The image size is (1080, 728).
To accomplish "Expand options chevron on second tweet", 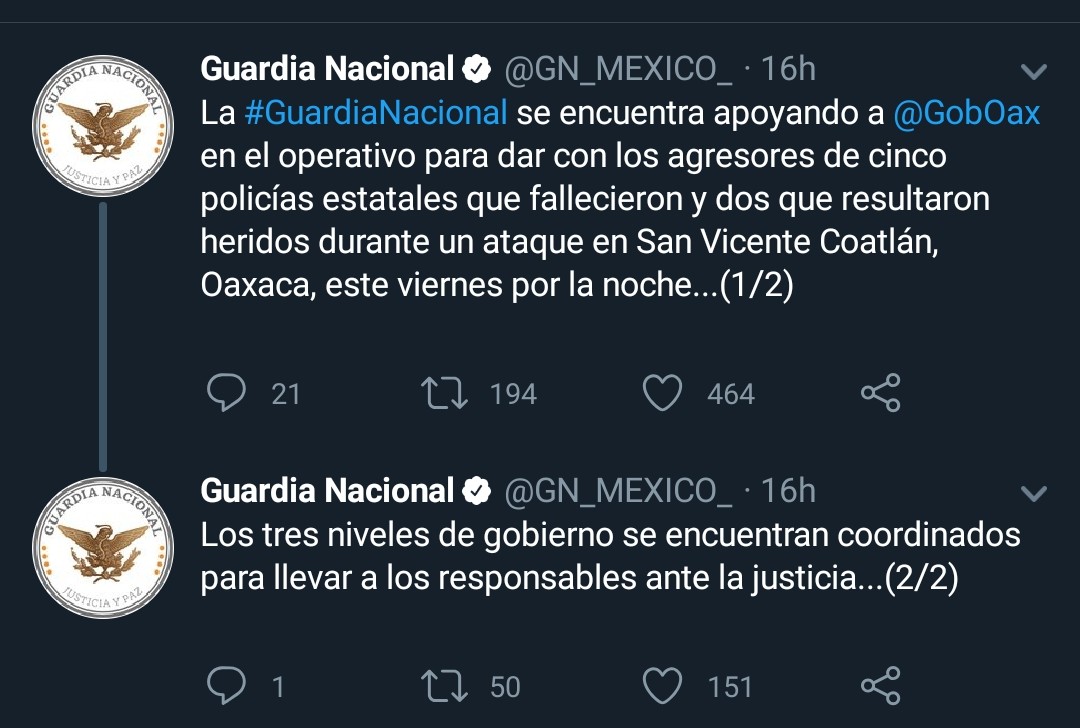I will pos(1034,493).
